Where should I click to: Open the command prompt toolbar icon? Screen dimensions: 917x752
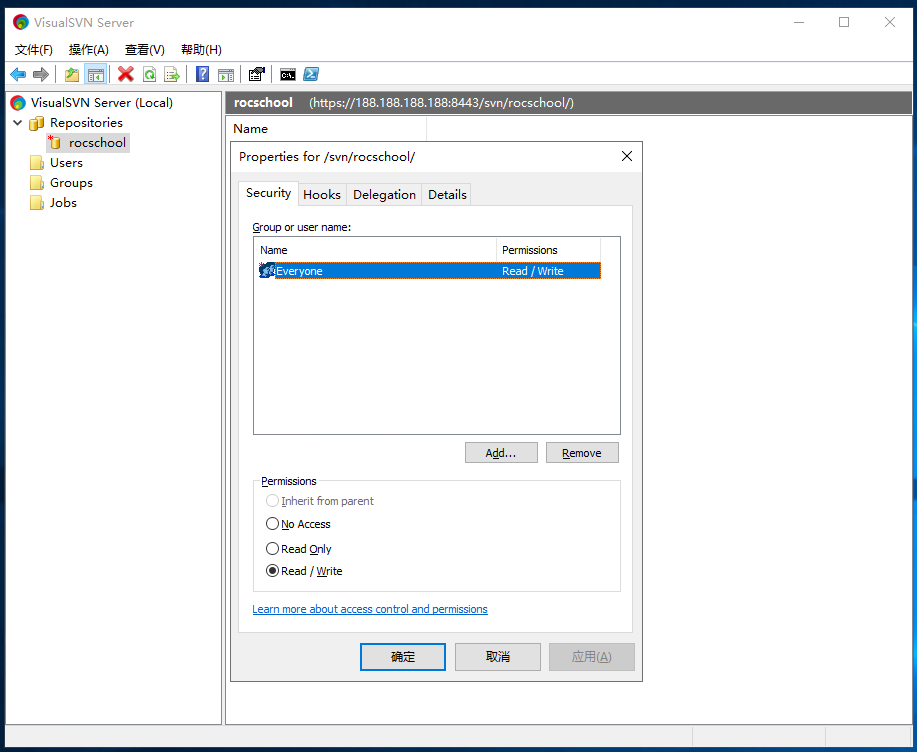[288, 74]
